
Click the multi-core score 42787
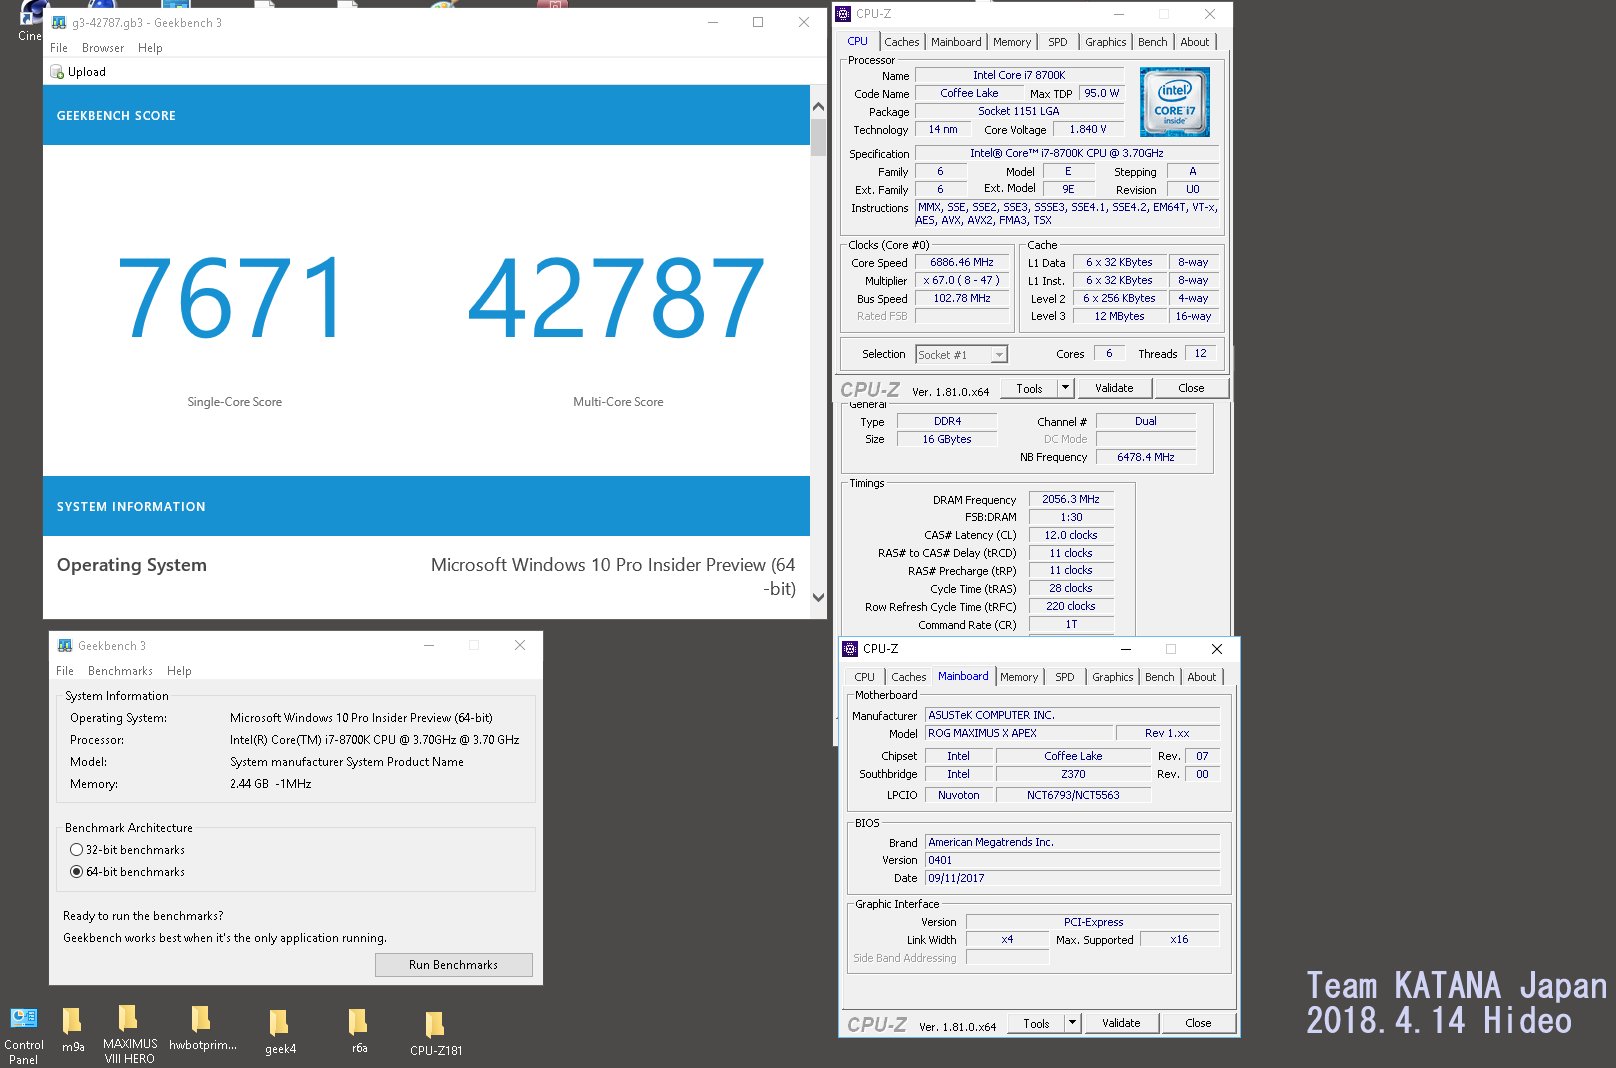click(617, 298)
